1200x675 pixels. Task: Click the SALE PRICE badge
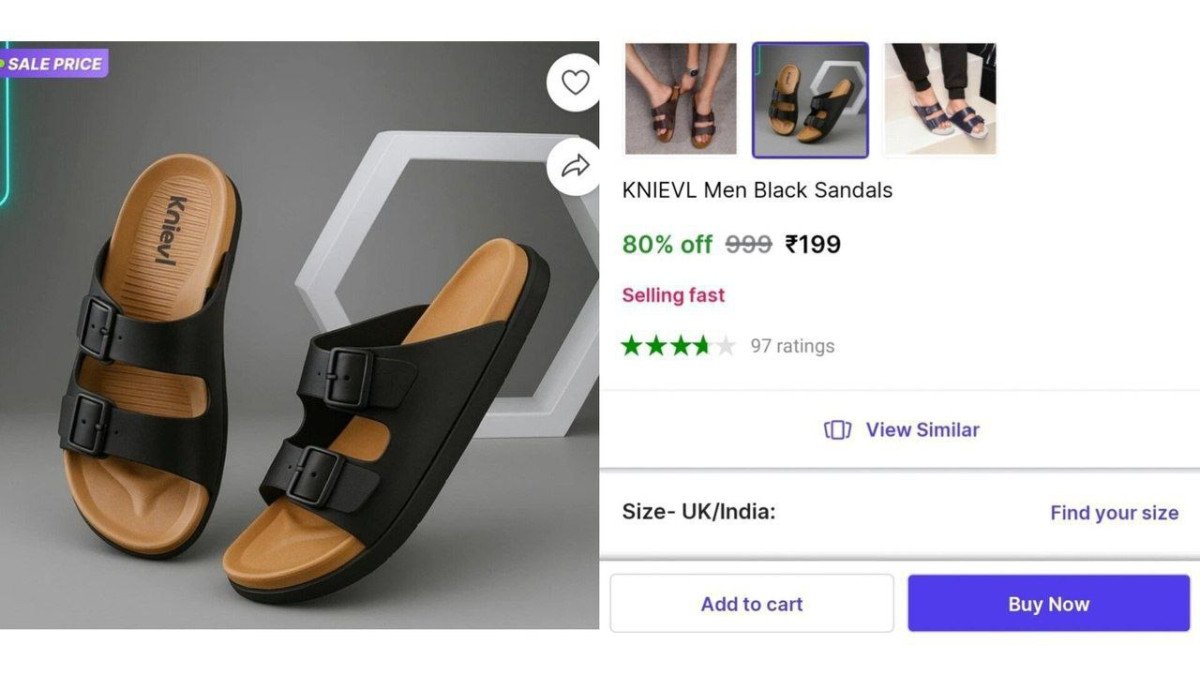point(54,64)
